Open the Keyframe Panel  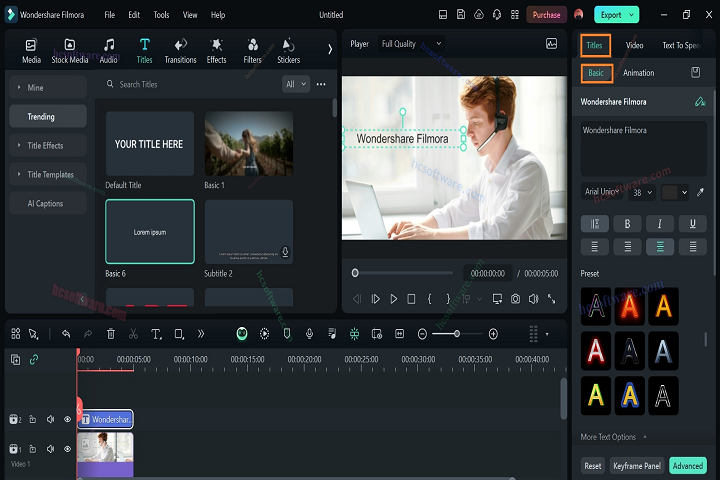[637, 466]
